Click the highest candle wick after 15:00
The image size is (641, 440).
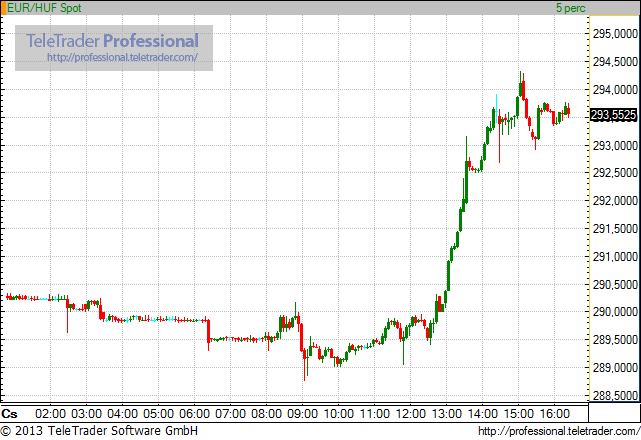coord(520,84)
